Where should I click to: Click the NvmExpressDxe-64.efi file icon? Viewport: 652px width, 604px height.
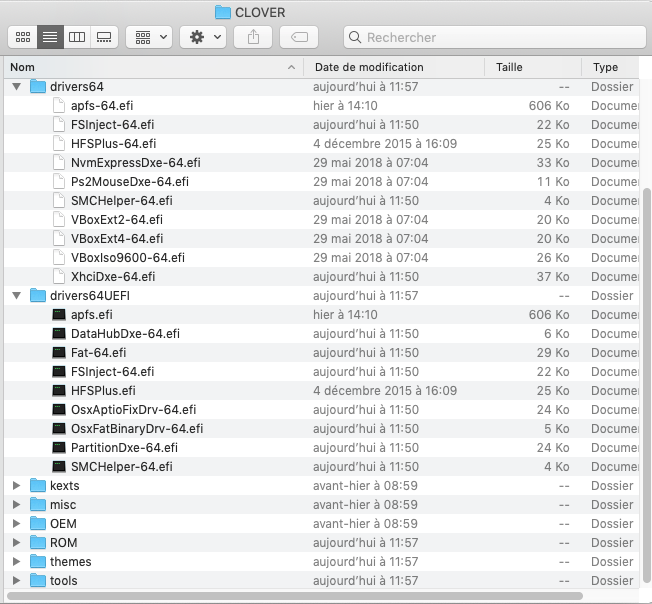tap(59, 163)
